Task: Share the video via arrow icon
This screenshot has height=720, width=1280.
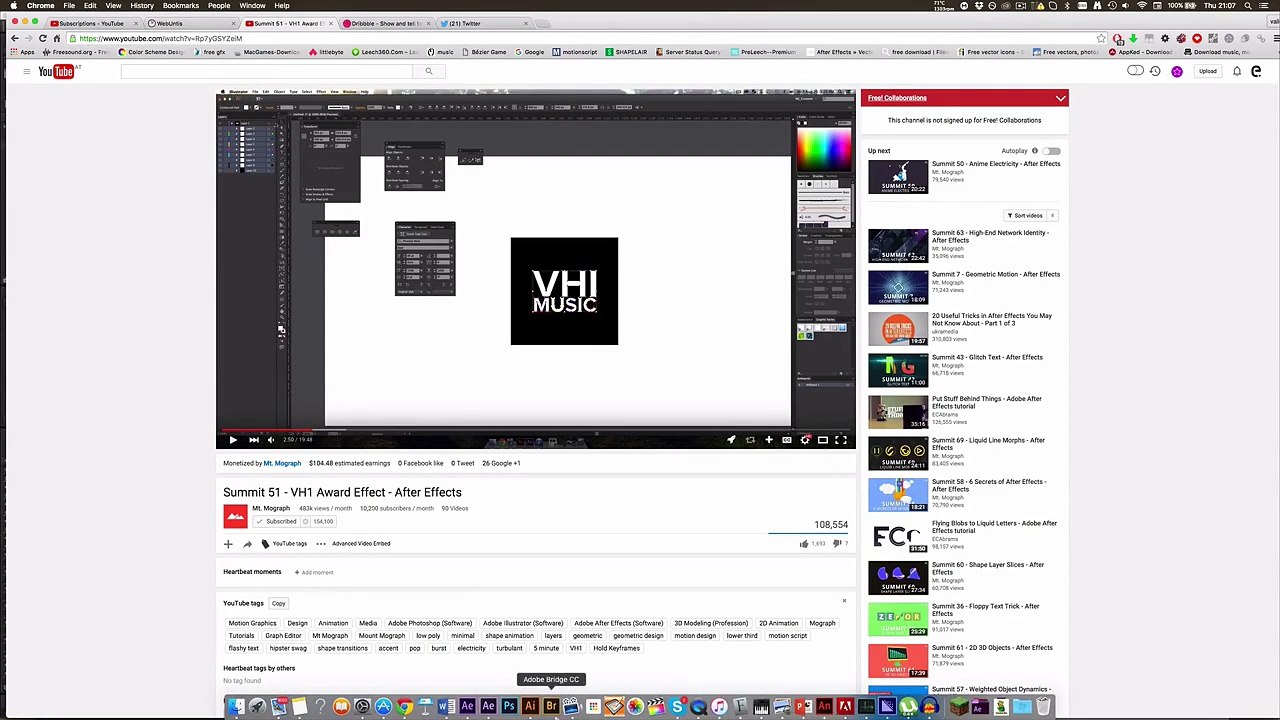Action: (247, 544)
